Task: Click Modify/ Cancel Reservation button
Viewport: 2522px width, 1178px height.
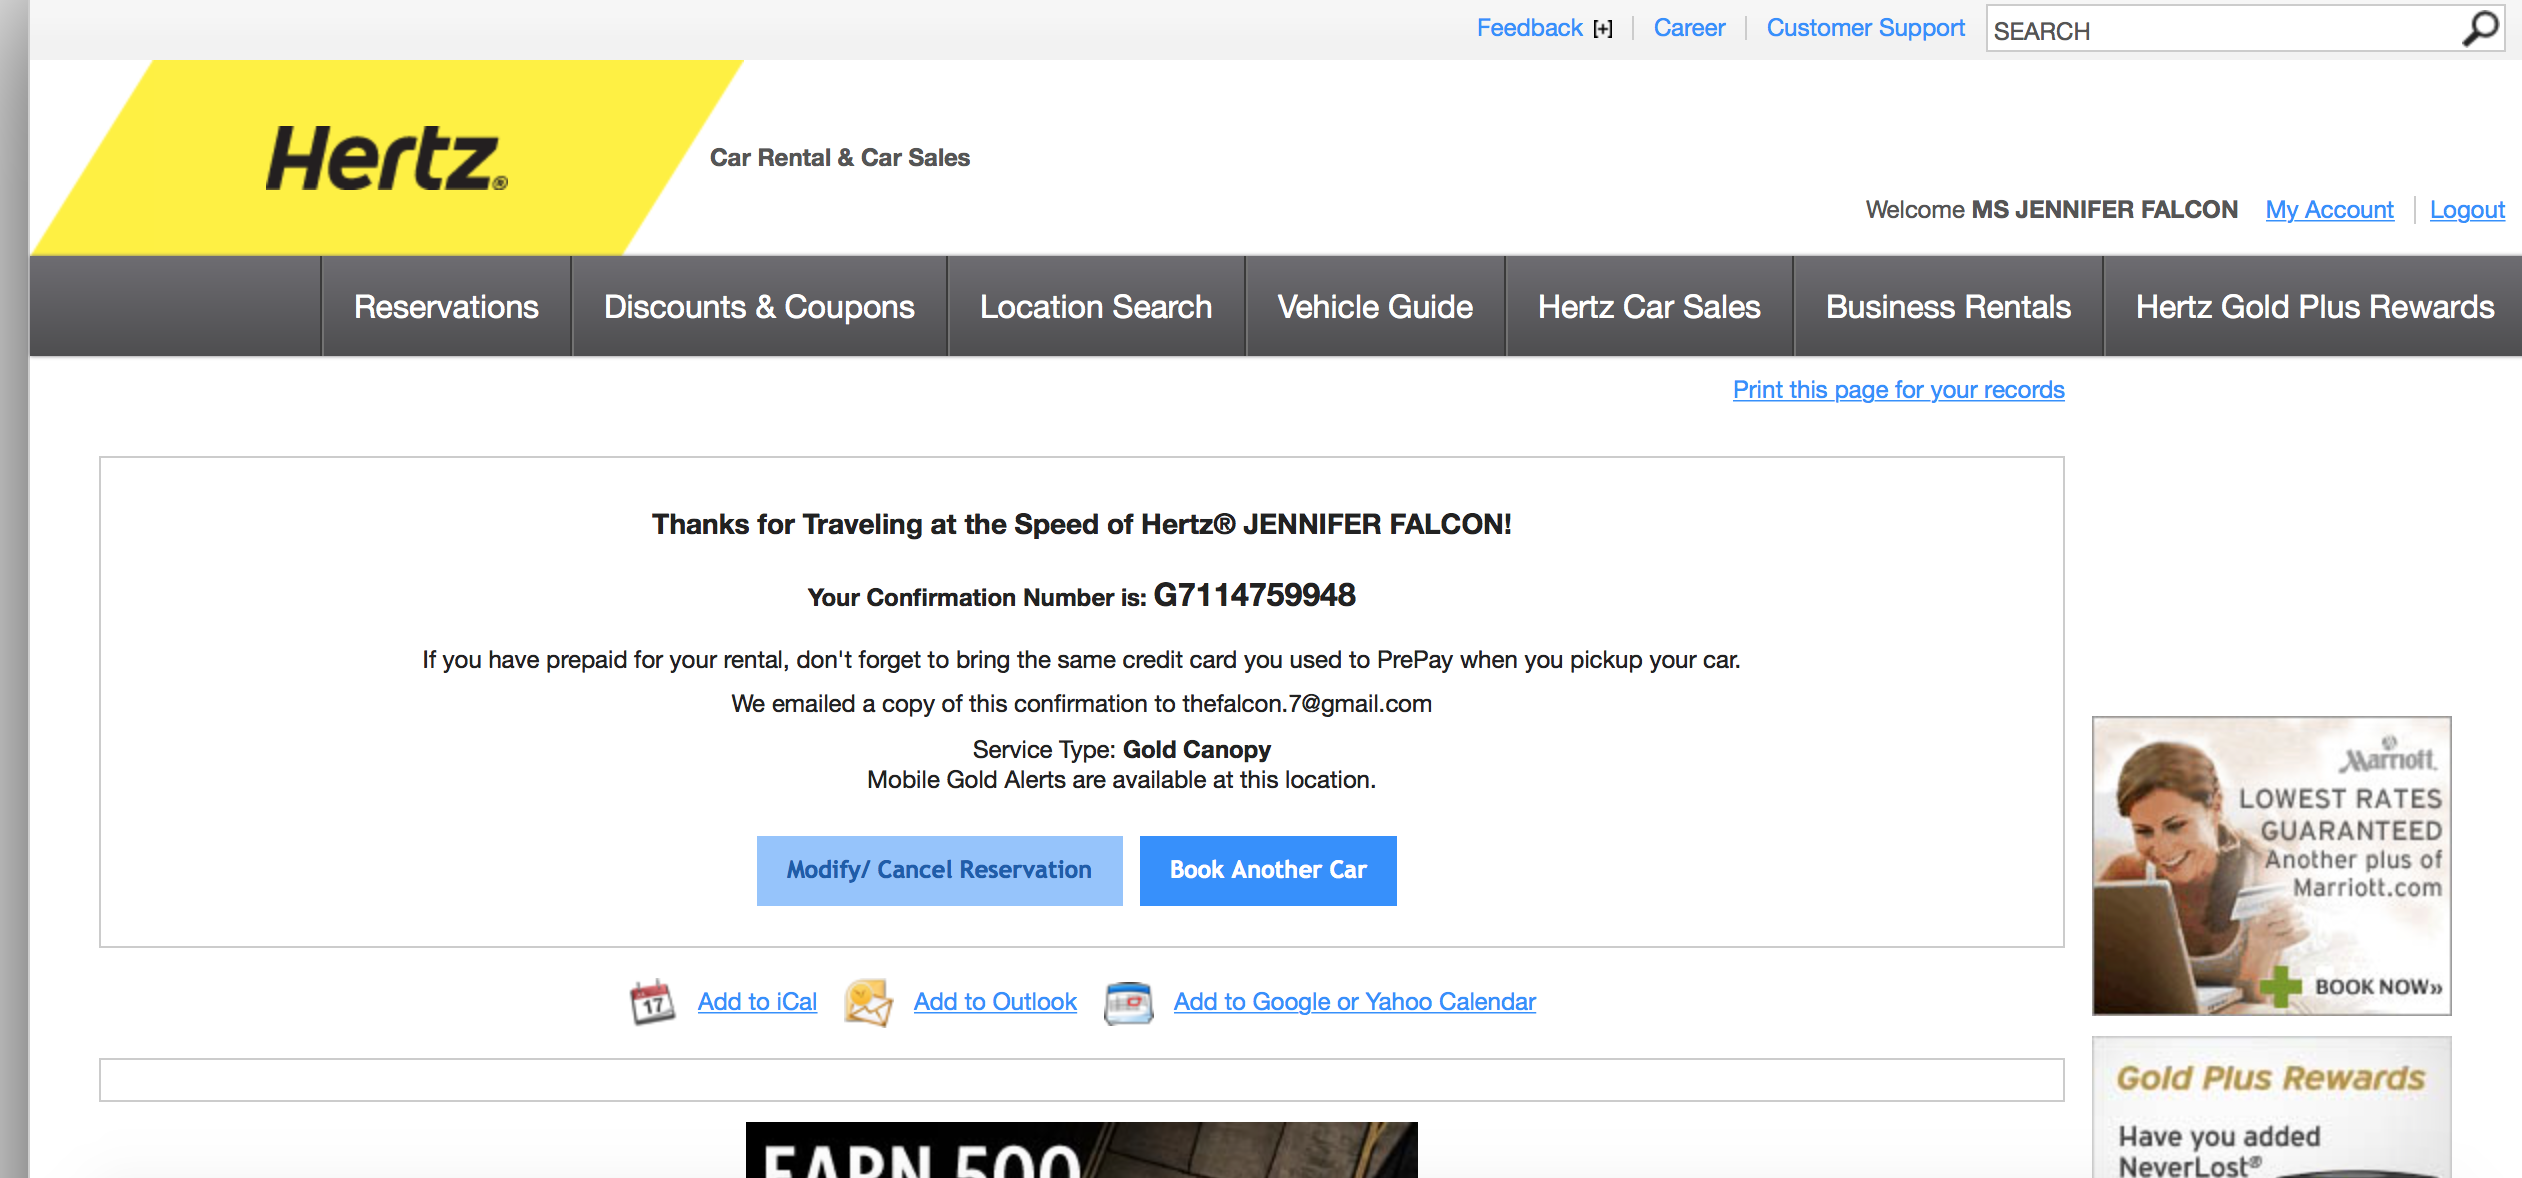Action: pos(939,870)
